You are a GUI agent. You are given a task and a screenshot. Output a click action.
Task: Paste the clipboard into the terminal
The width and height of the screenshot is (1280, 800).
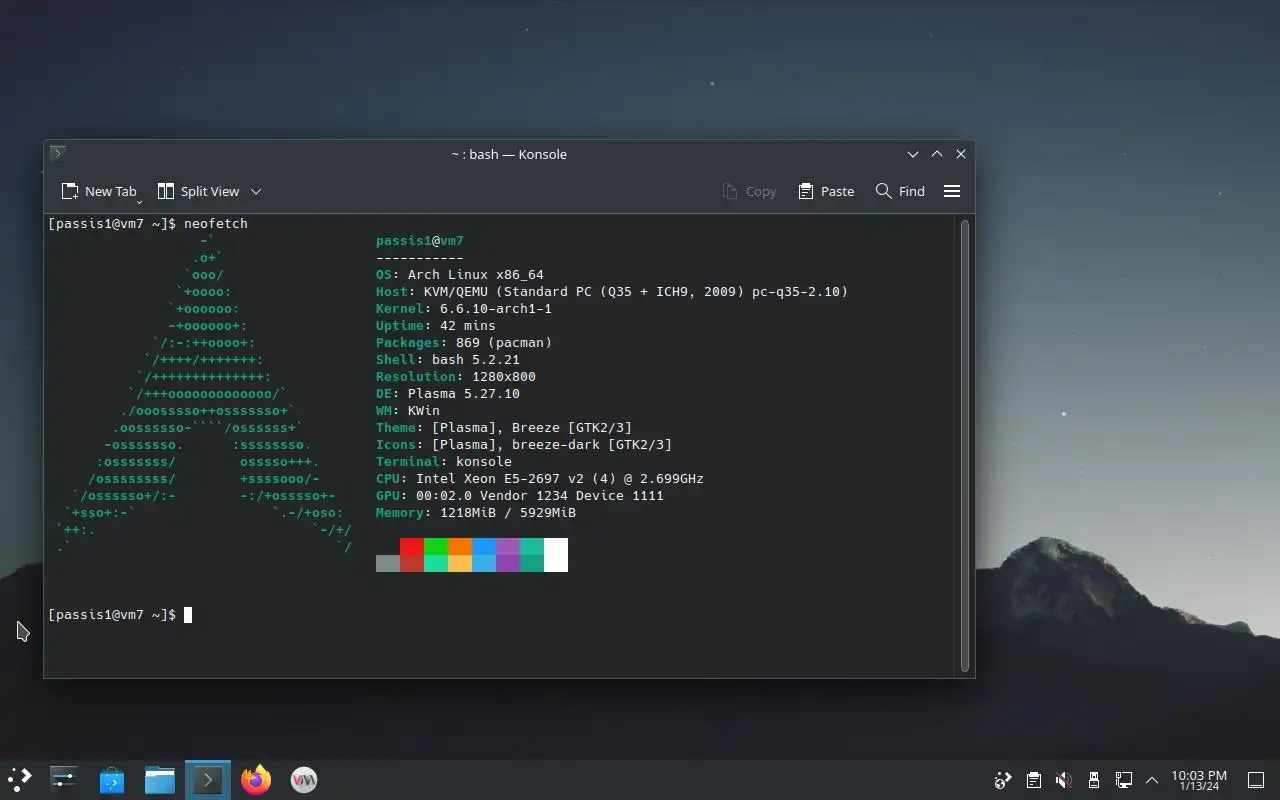[826, 191]
